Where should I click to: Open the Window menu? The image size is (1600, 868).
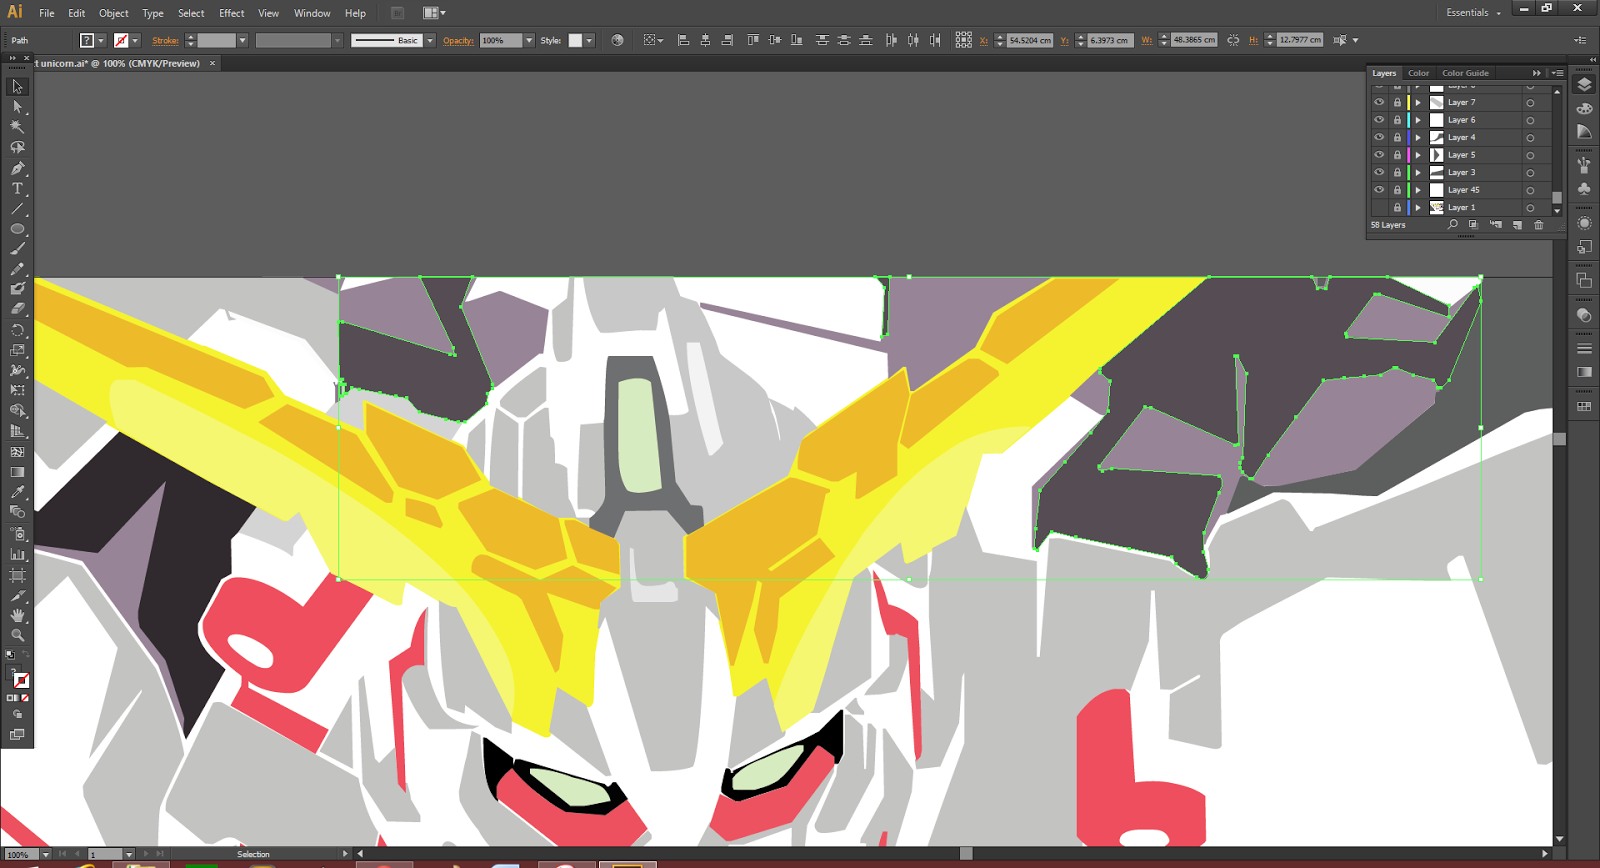(312, 13)
